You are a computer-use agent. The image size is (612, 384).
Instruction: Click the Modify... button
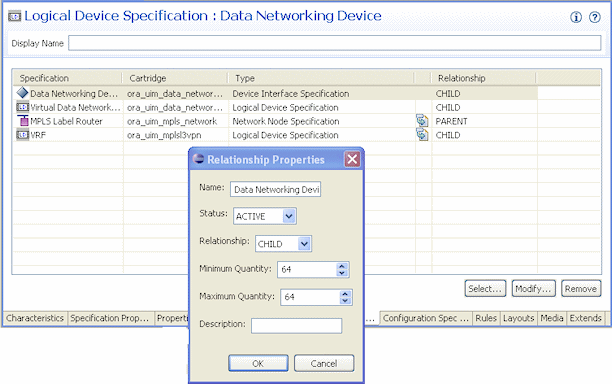[533, 289]
